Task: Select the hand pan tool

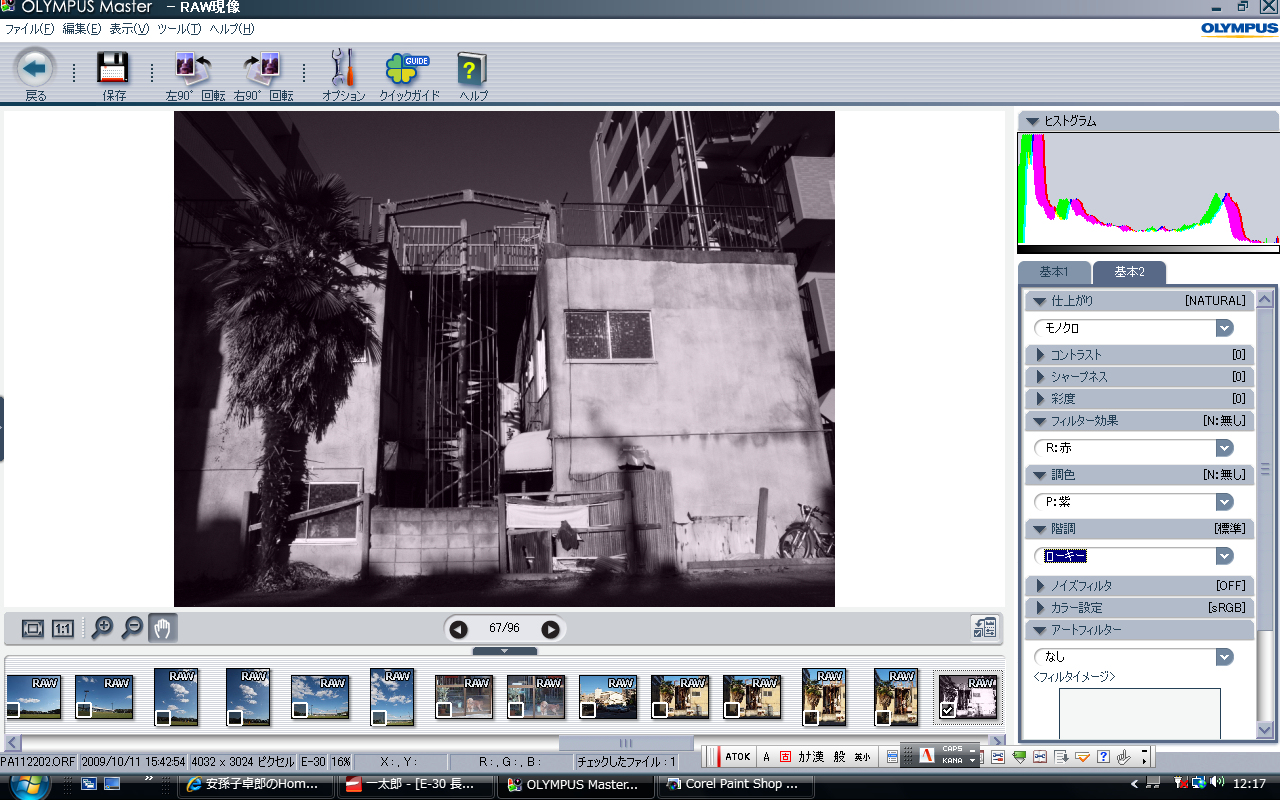Action: (x=163, y=628)
